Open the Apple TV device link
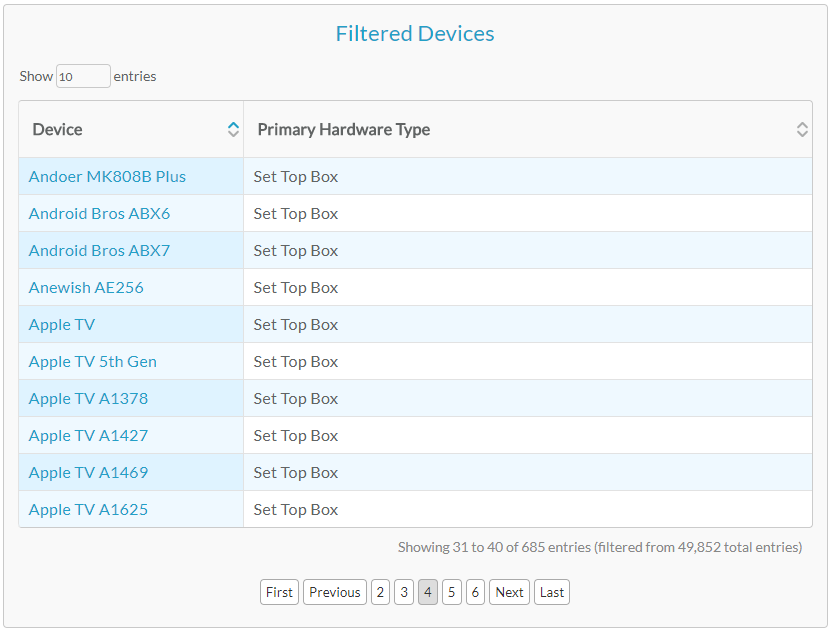834x632 pixels. point(62,325)
